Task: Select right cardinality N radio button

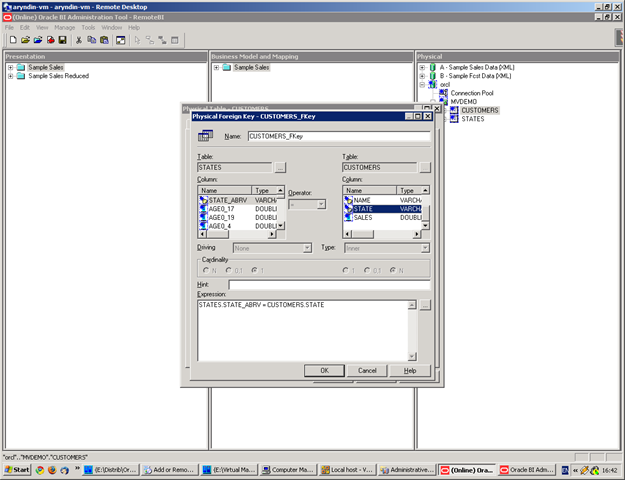Action: (x=393, y=270)
